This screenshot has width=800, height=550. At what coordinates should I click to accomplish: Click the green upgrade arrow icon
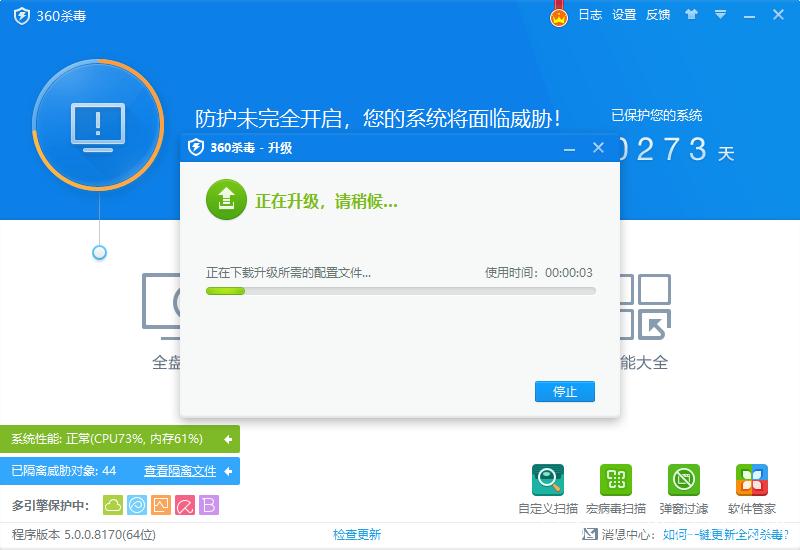pos(226,199)
